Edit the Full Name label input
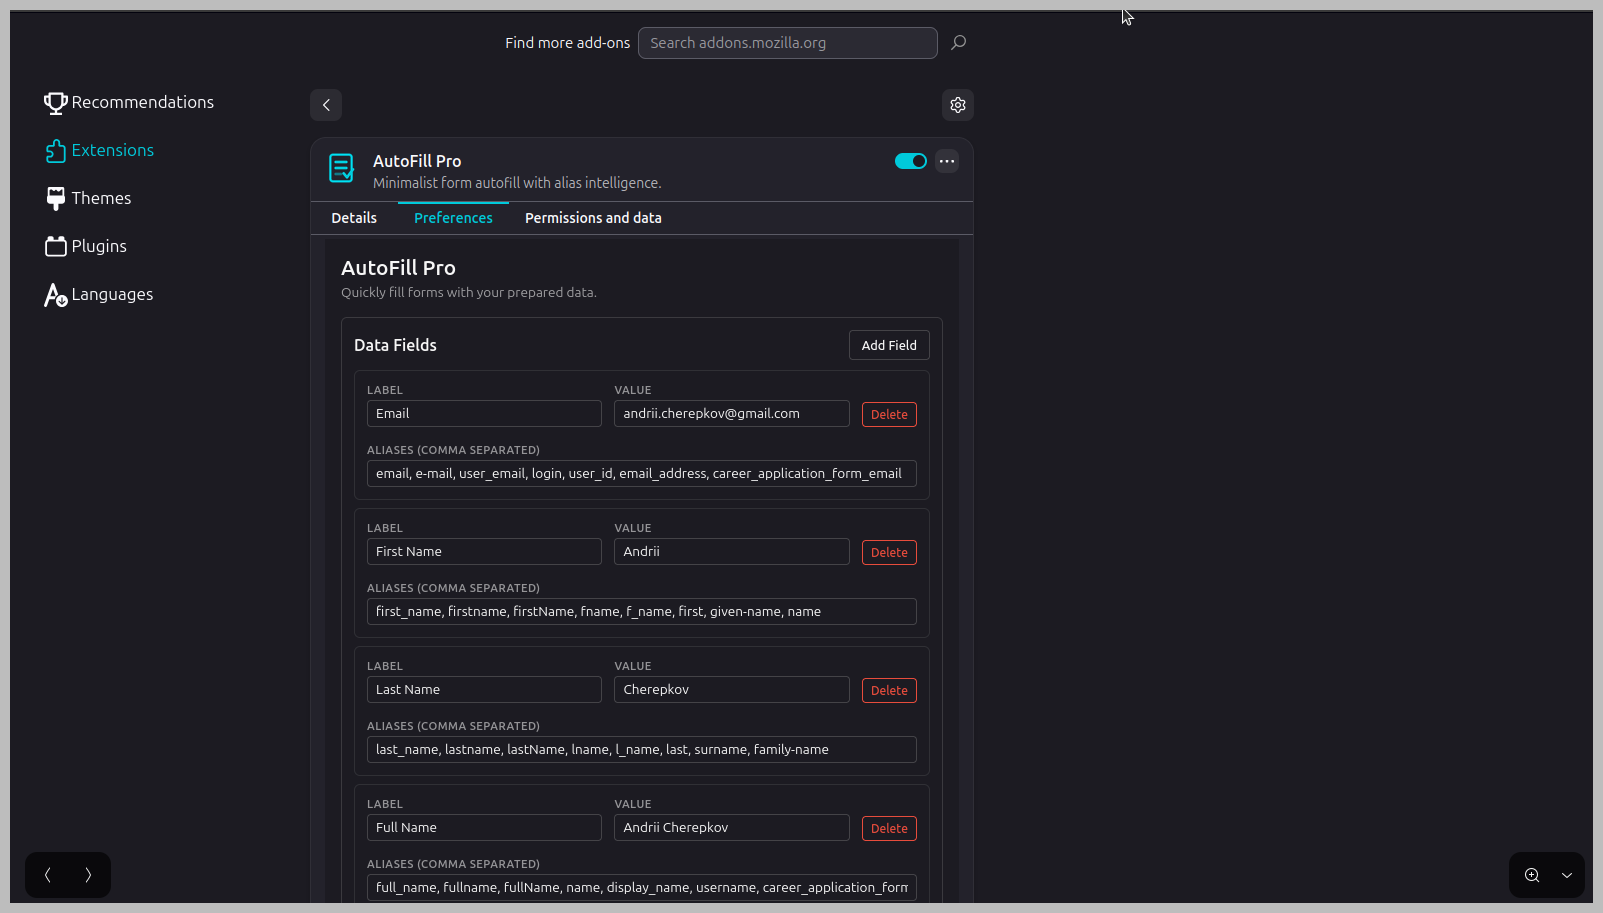The height and width of the screenshot is (913, 1603). point(484,828)
